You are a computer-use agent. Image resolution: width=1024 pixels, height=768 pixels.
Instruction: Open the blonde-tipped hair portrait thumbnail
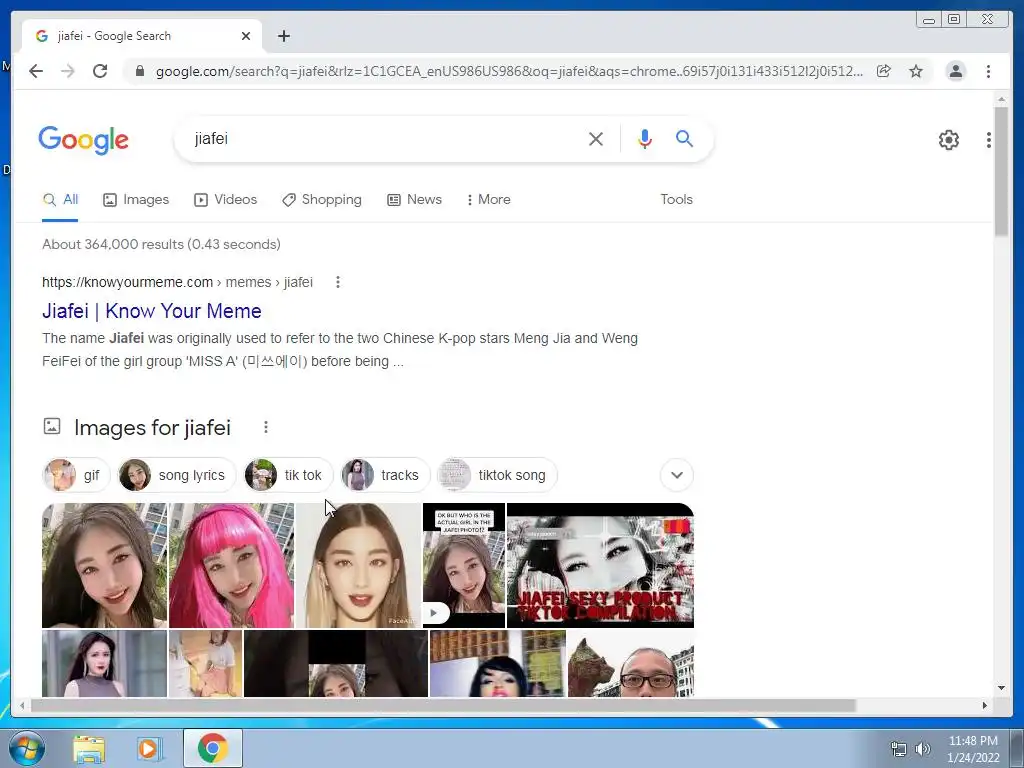[359, 565]
